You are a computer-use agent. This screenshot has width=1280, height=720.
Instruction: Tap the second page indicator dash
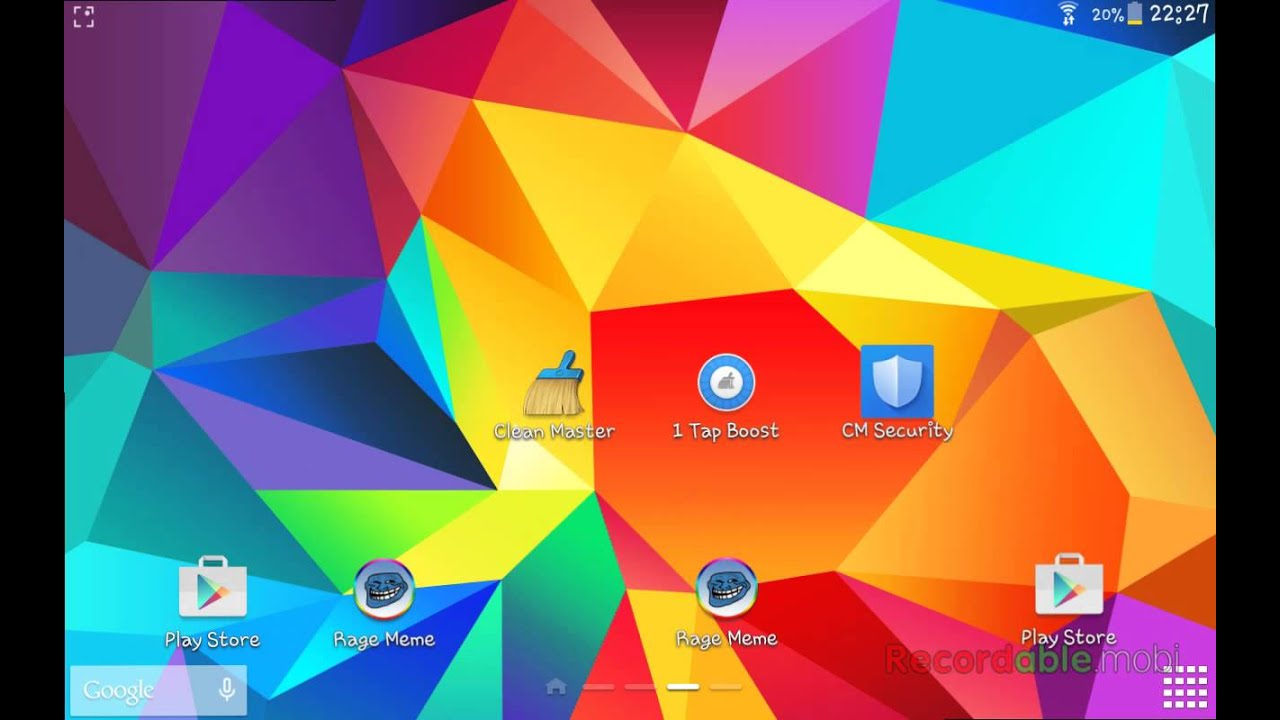pyautogui.click(x=638, y=686)
